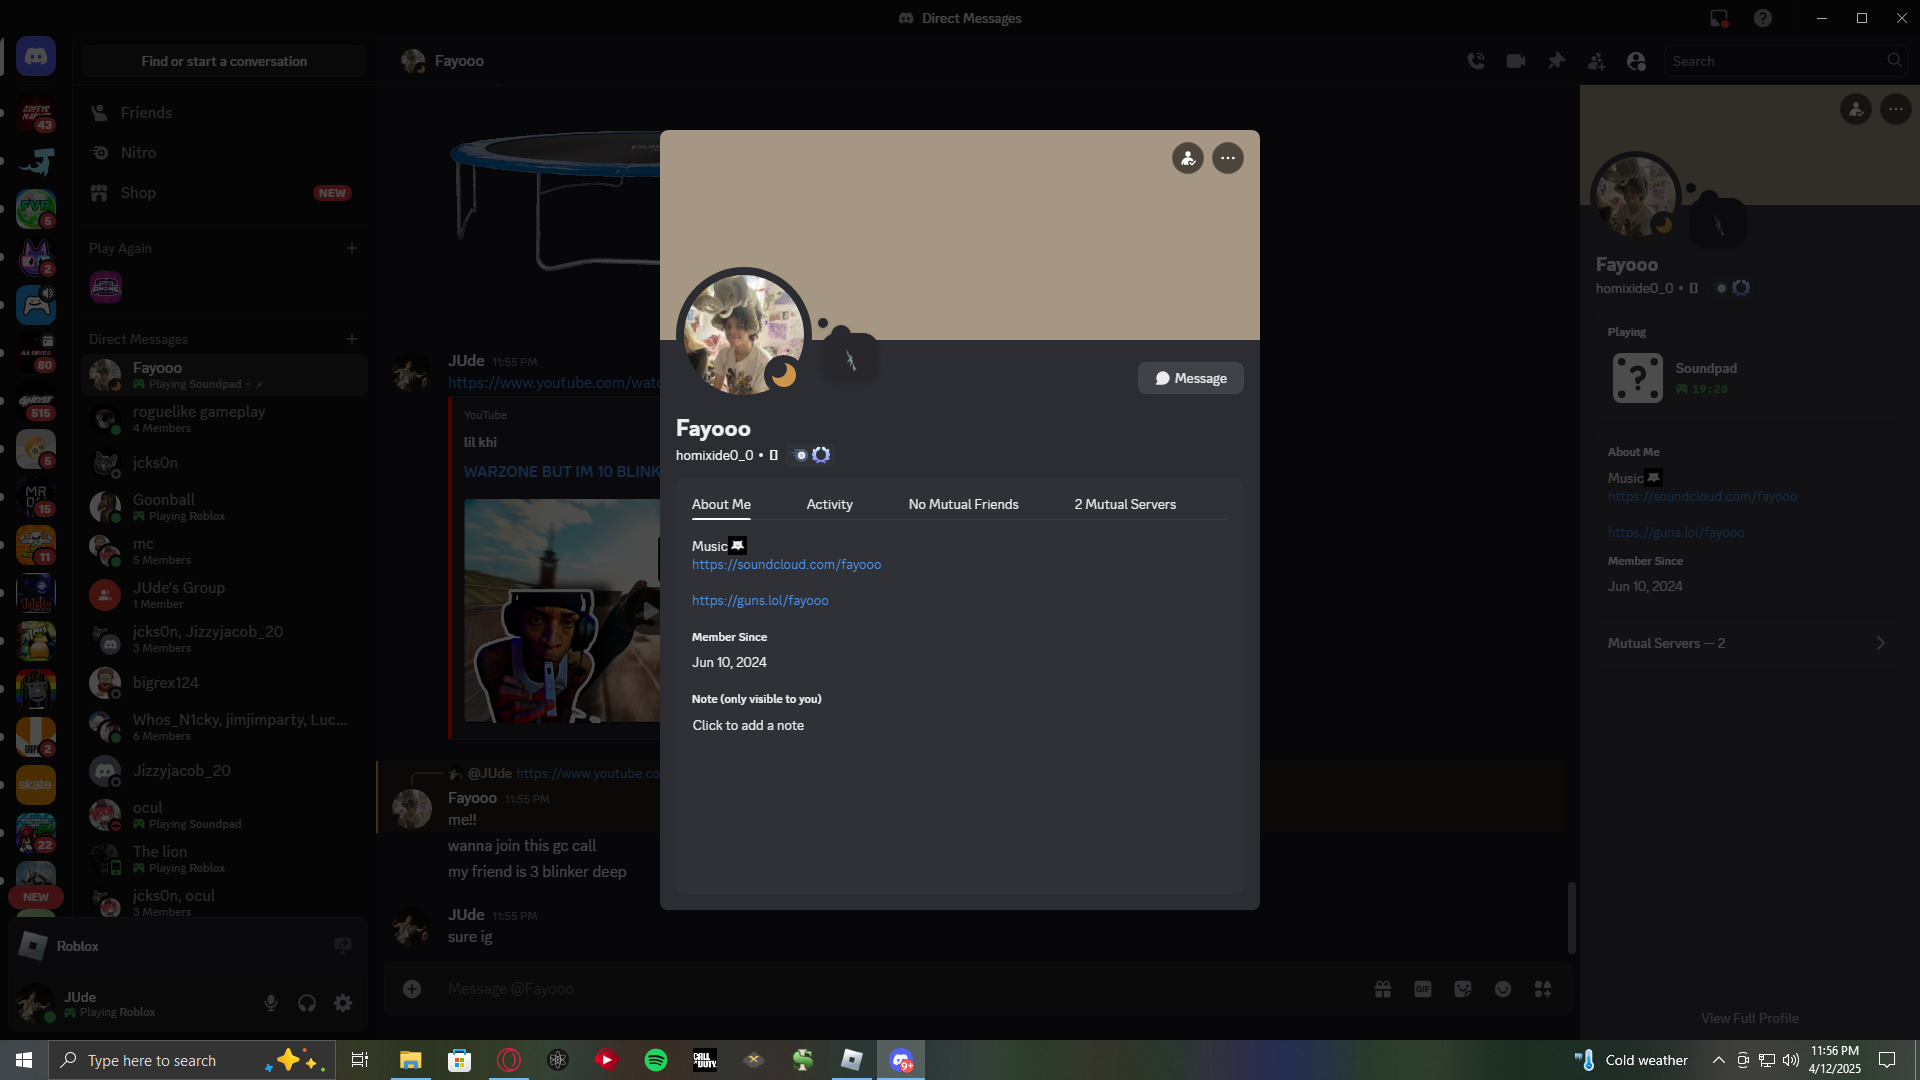Open the gift icon in message bar
Image resolution: width=1920 pixels, height=1080 pixels.
point(1383,989)
